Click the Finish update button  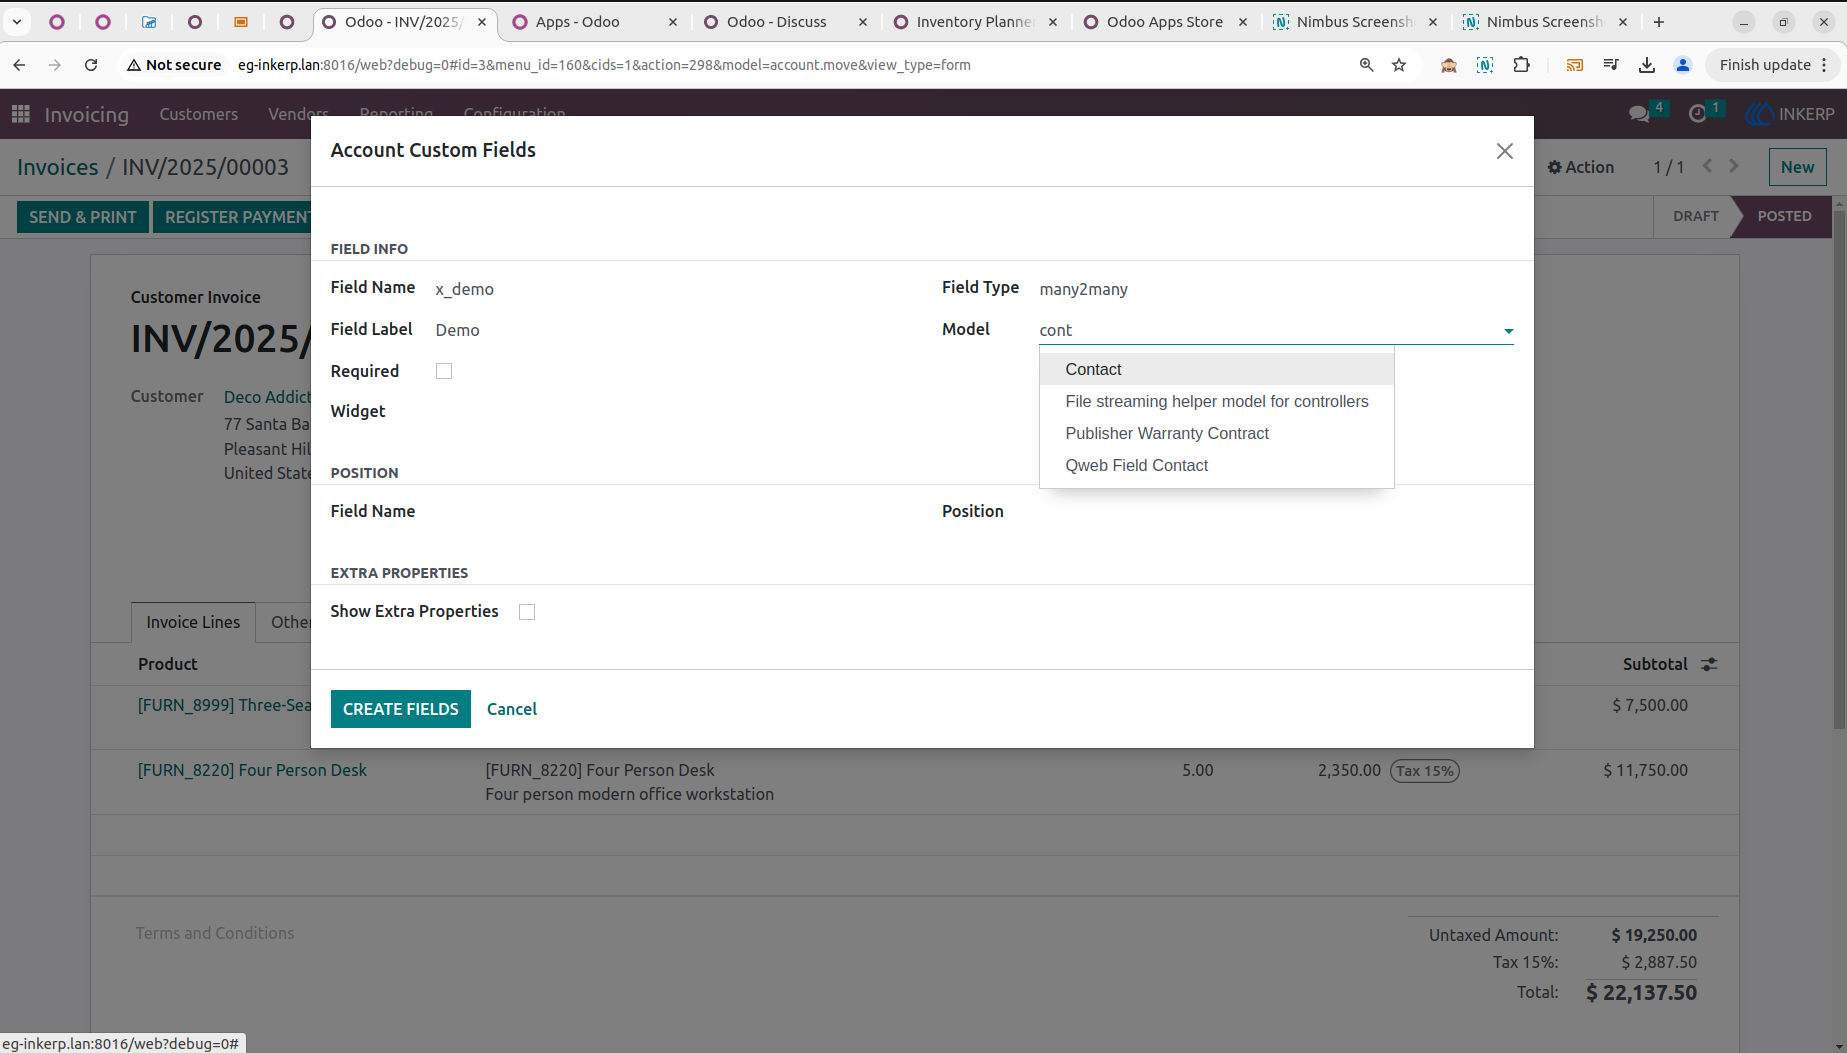click(x=1774, y=65)
